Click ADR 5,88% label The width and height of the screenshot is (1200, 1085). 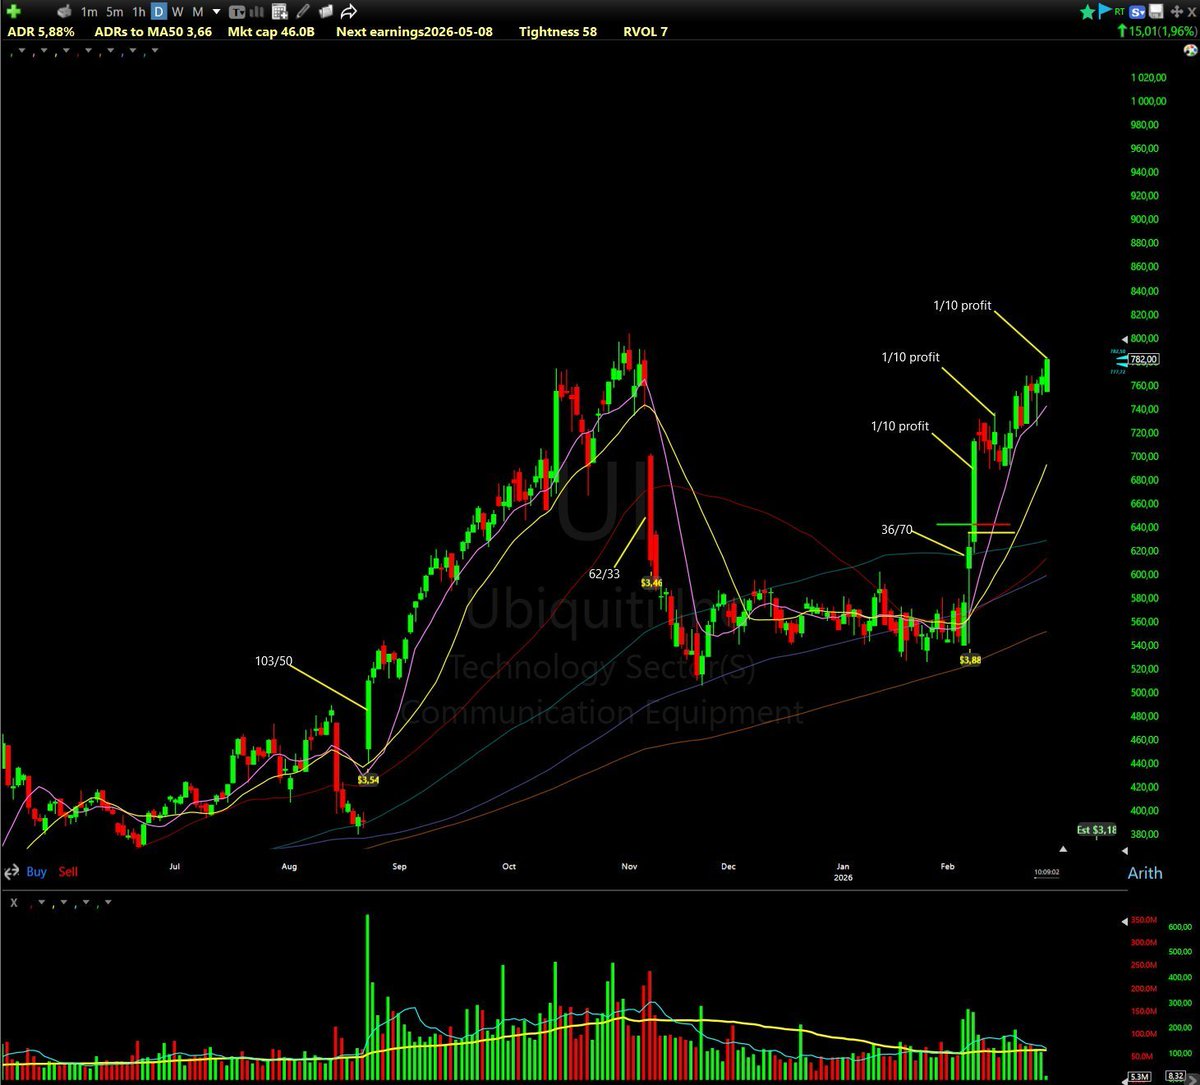(x=41, y=32)
